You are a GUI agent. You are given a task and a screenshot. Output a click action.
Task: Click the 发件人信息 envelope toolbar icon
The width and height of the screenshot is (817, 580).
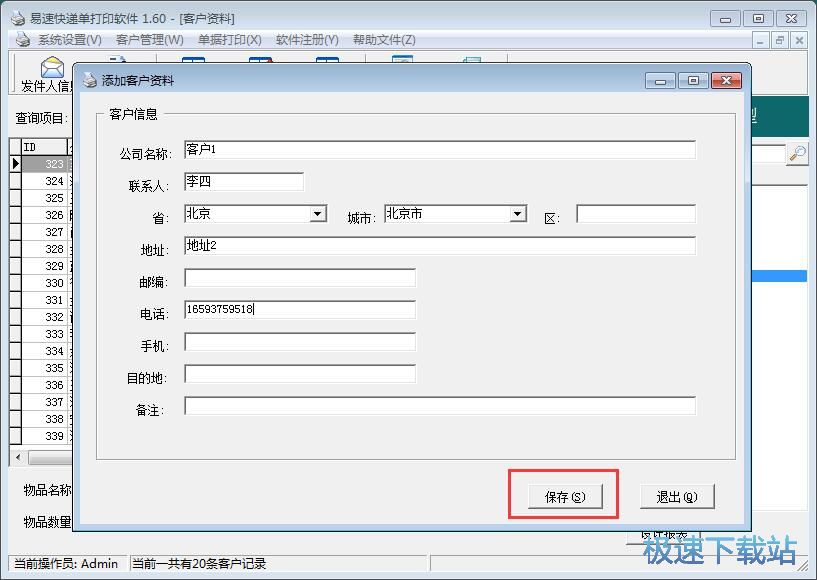point(52,67)
